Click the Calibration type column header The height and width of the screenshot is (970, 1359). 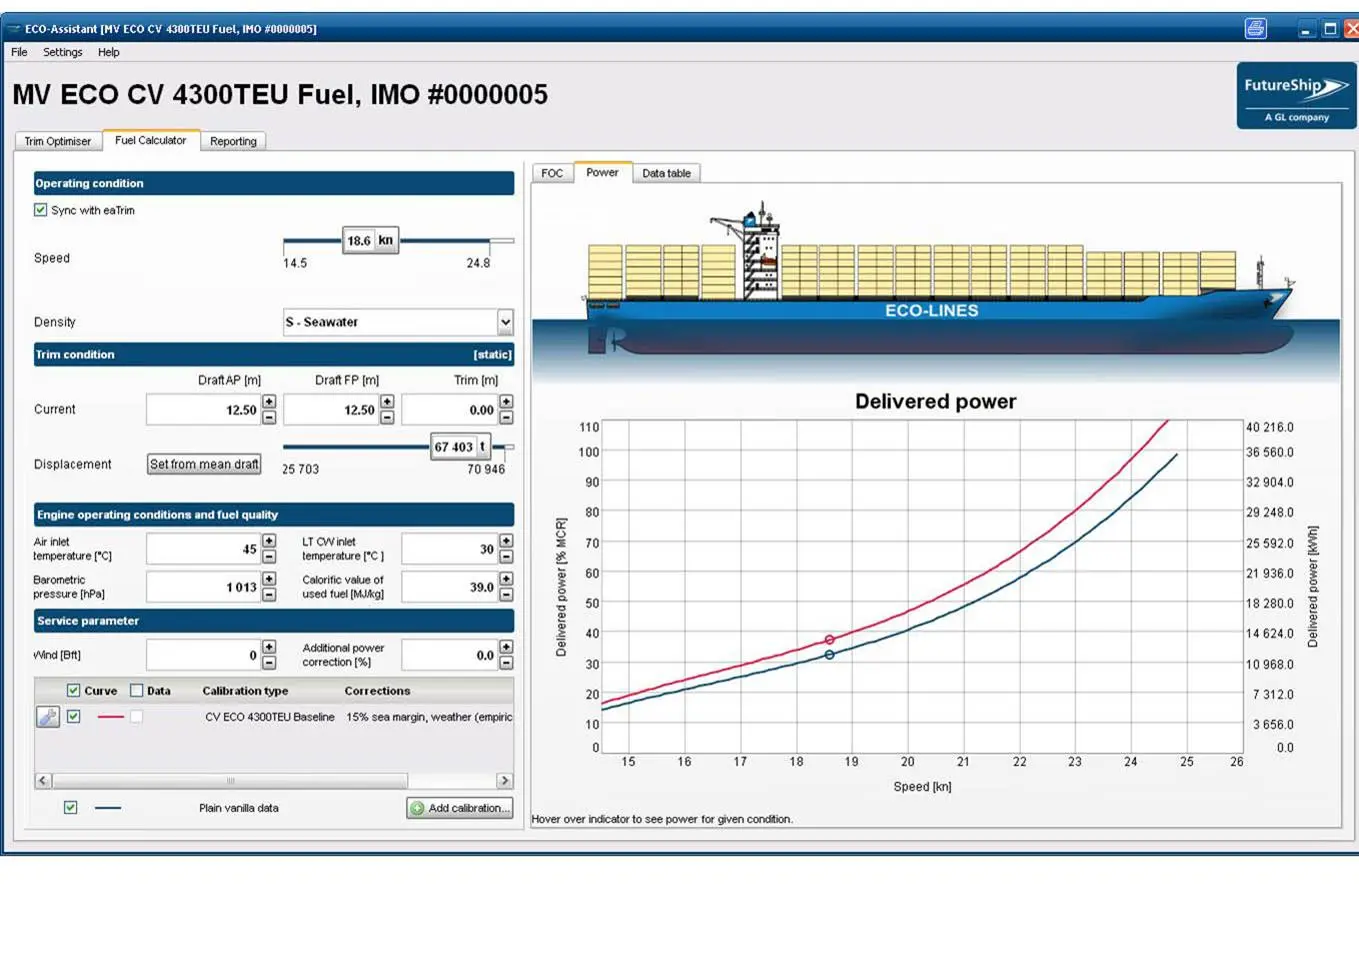[x=245, y=691]
